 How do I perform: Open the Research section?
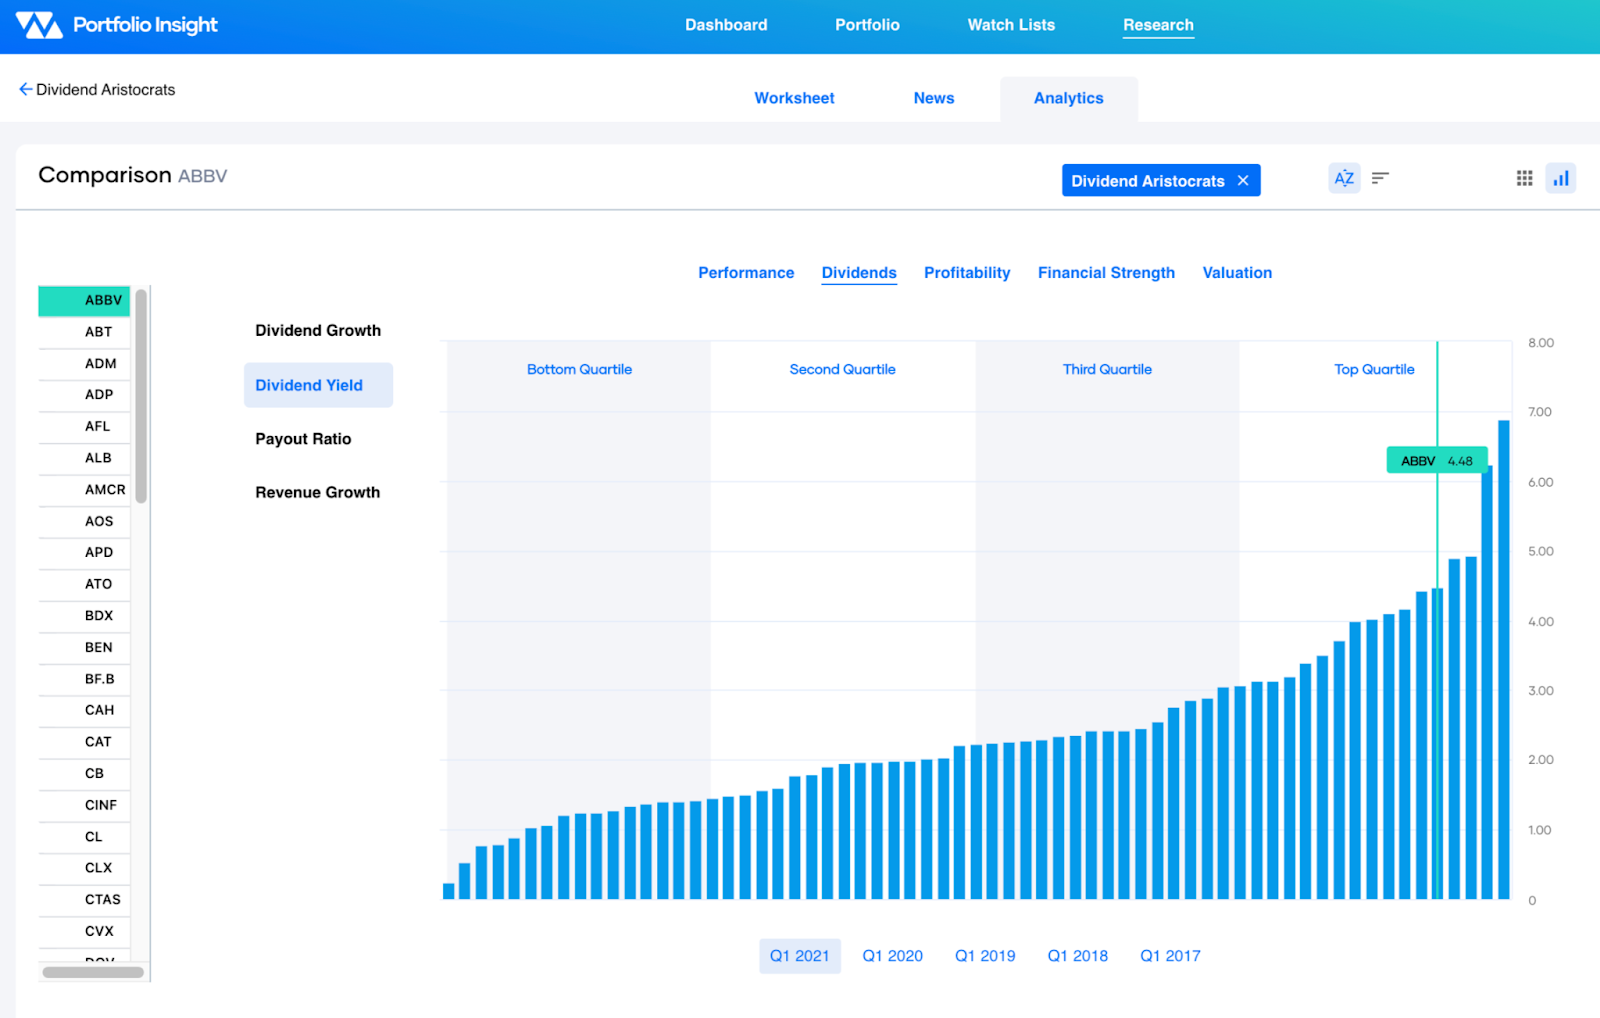tap(1158, 25)
